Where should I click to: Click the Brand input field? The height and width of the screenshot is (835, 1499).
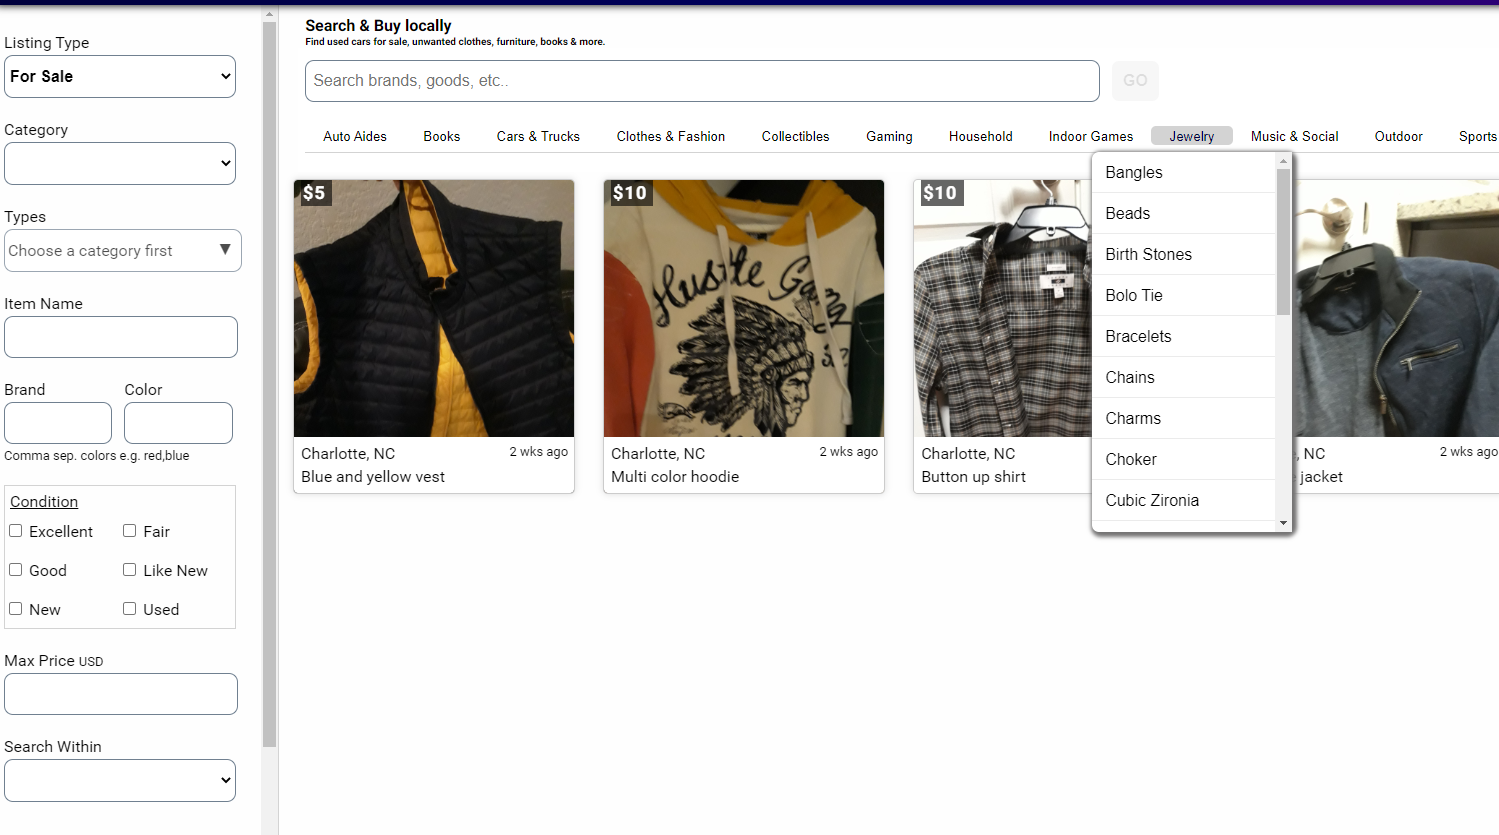coord(58,423)
